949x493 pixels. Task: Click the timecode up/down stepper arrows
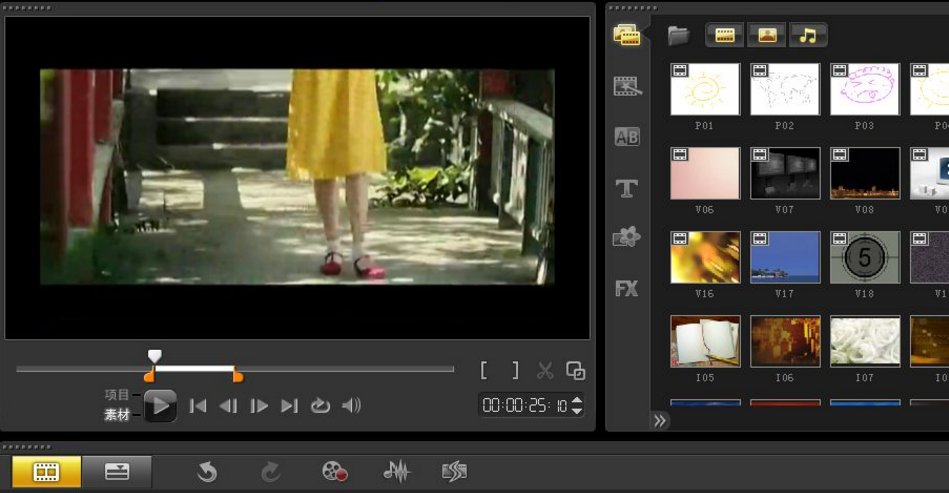(x=577, y=406)
